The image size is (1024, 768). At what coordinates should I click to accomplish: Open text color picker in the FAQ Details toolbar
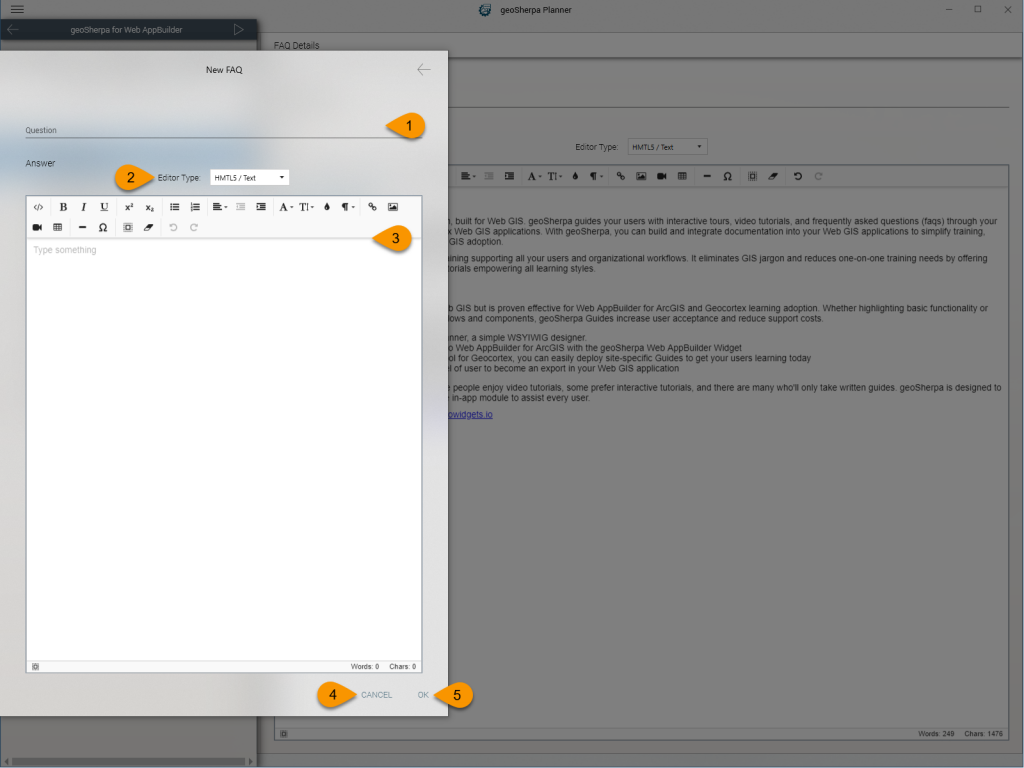coord(575,176)
